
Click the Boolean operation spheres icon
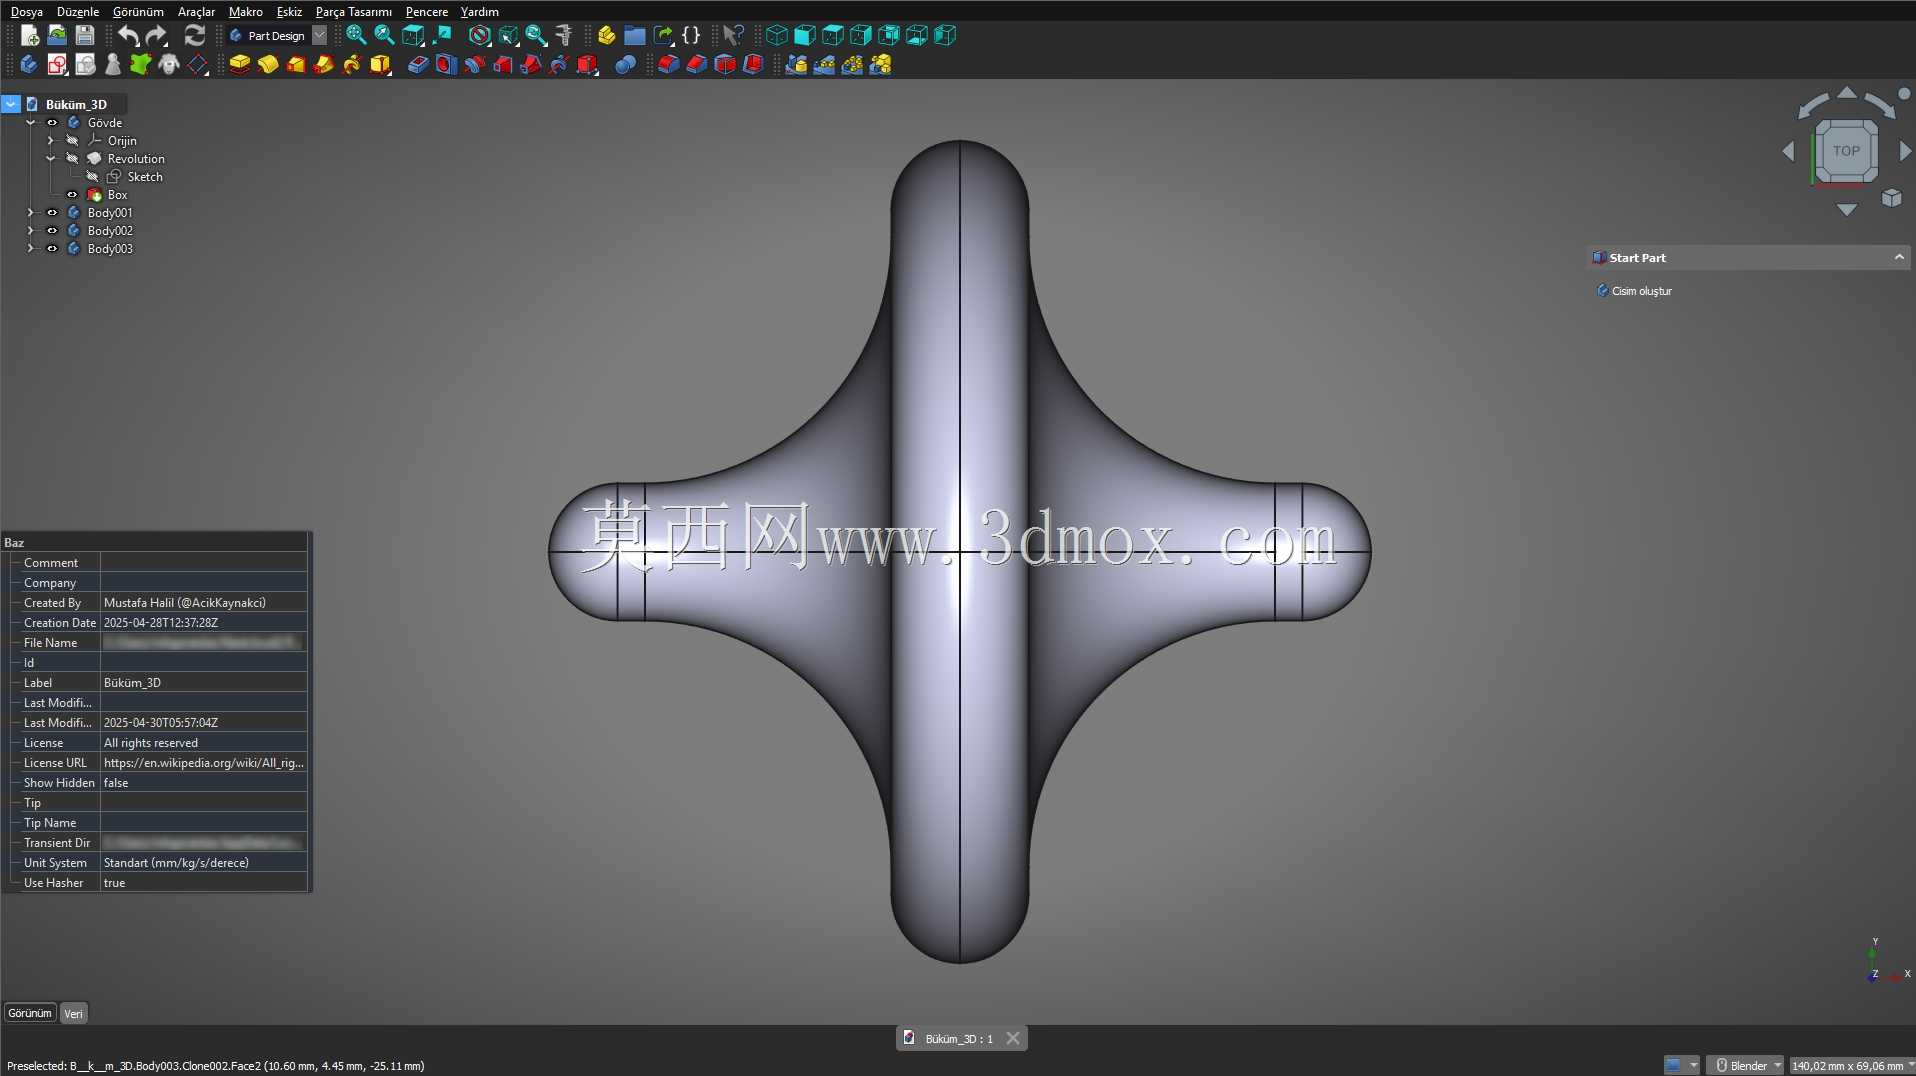[625, 65]
